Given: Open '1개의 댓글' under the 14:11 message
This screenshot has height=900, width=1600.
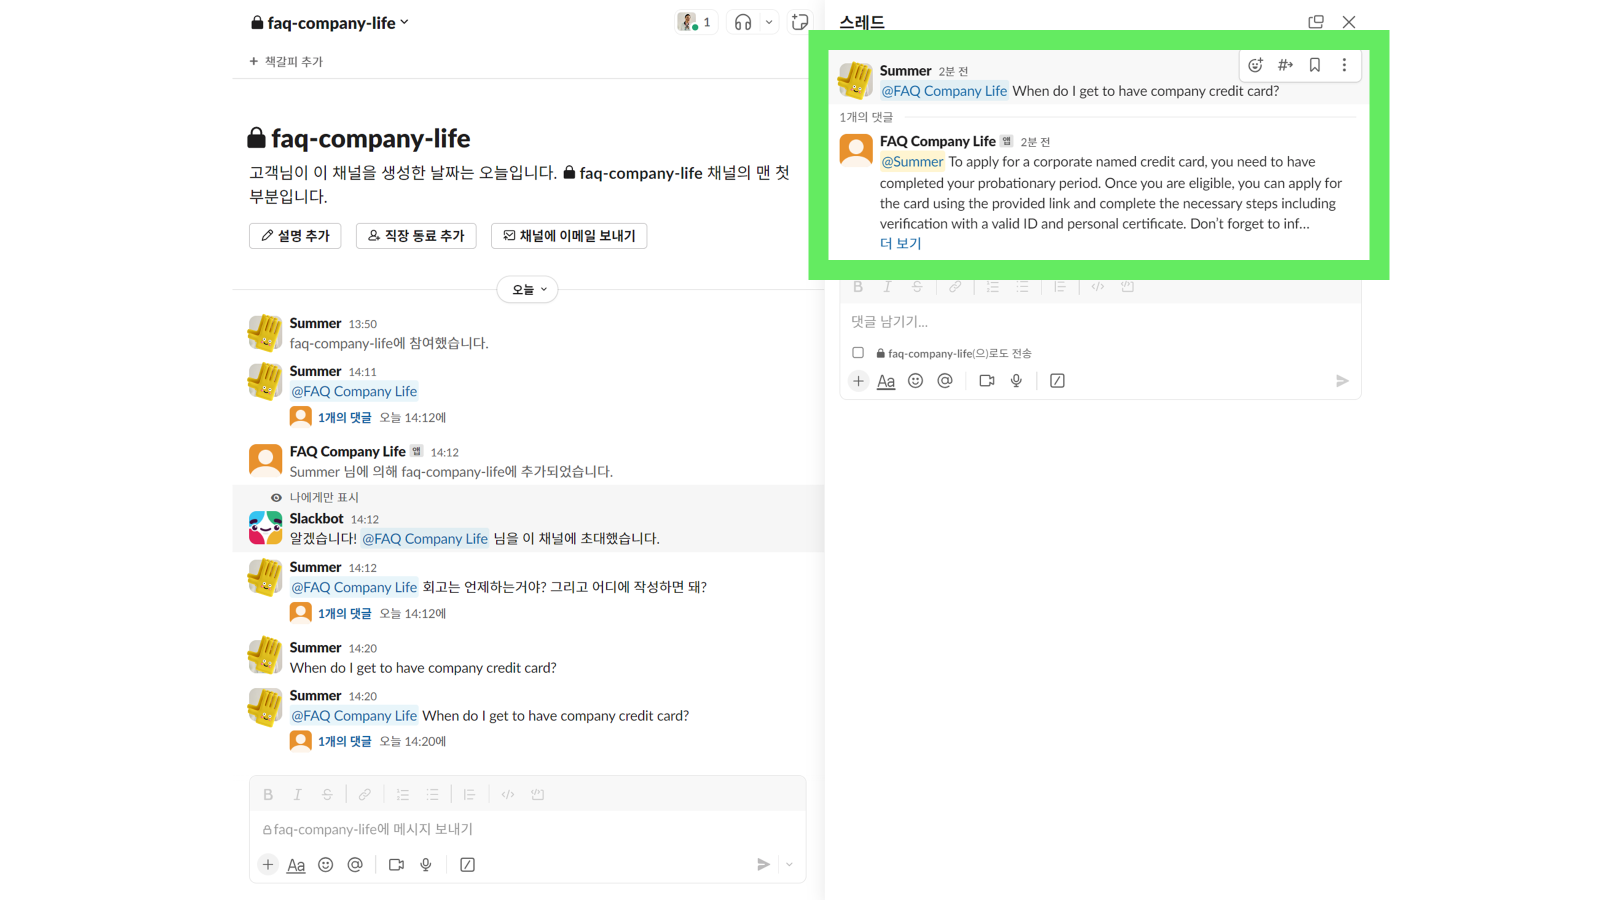Looking at the screenshot, I should pyautogui.click(x=344, y=418).
